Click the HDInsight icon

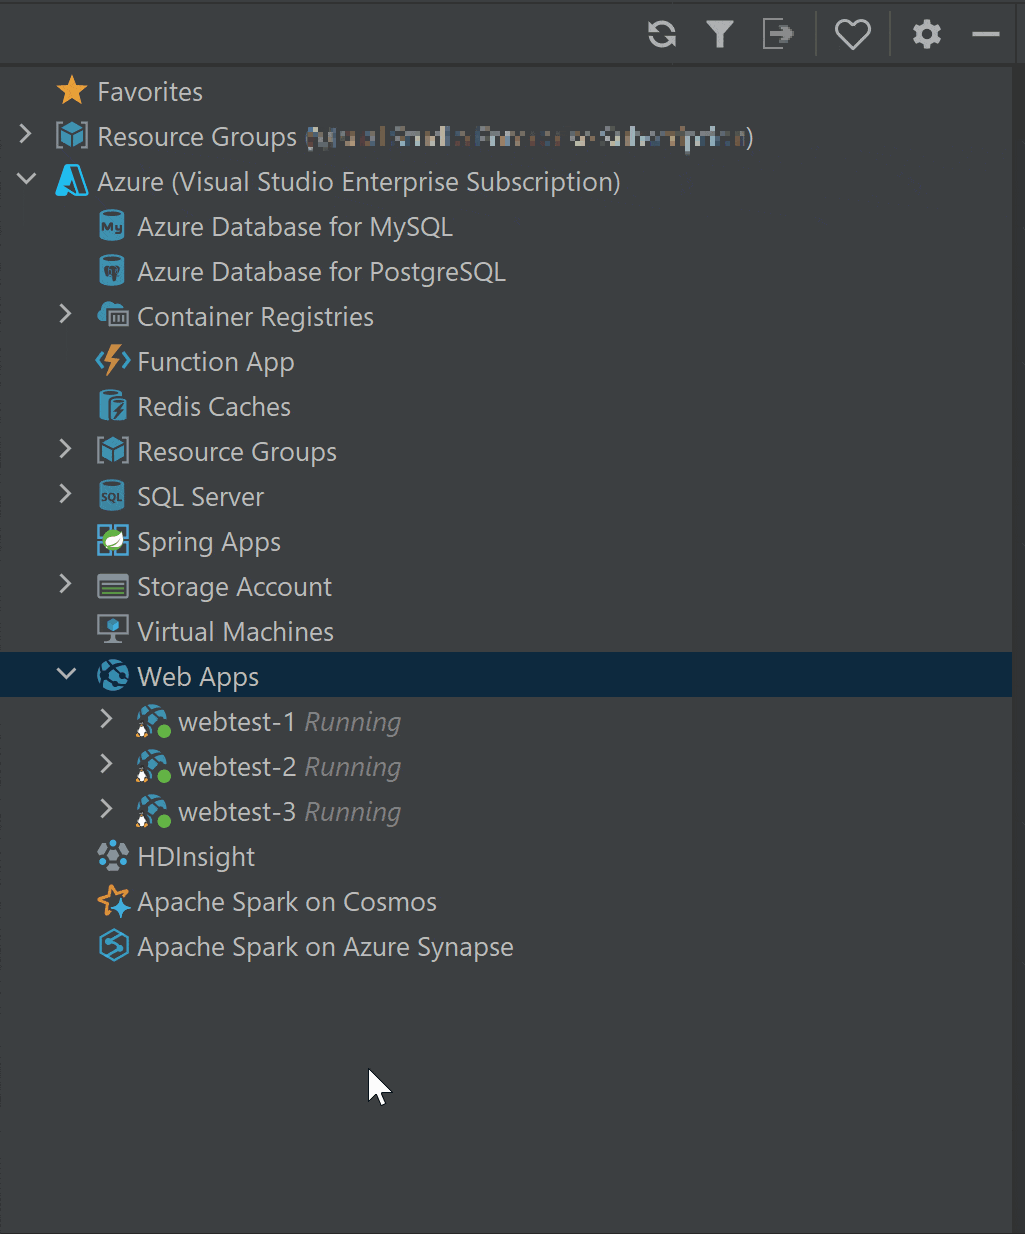pos(112,856)
